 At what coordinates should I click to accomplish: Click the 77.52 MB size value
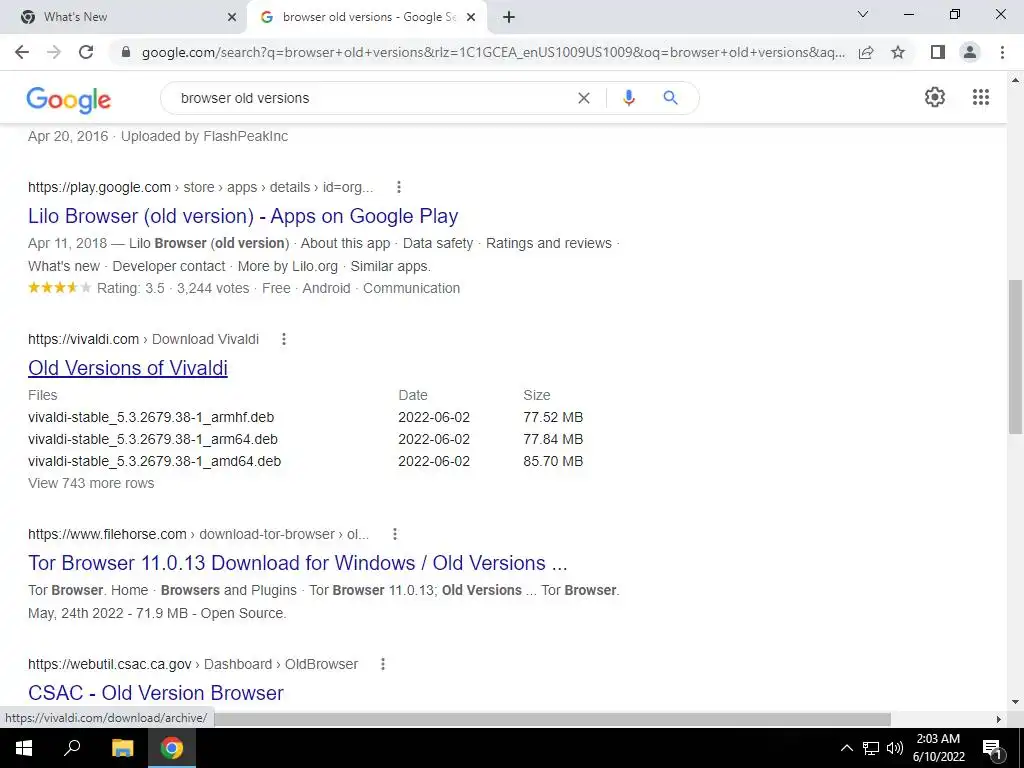point(553,417)
